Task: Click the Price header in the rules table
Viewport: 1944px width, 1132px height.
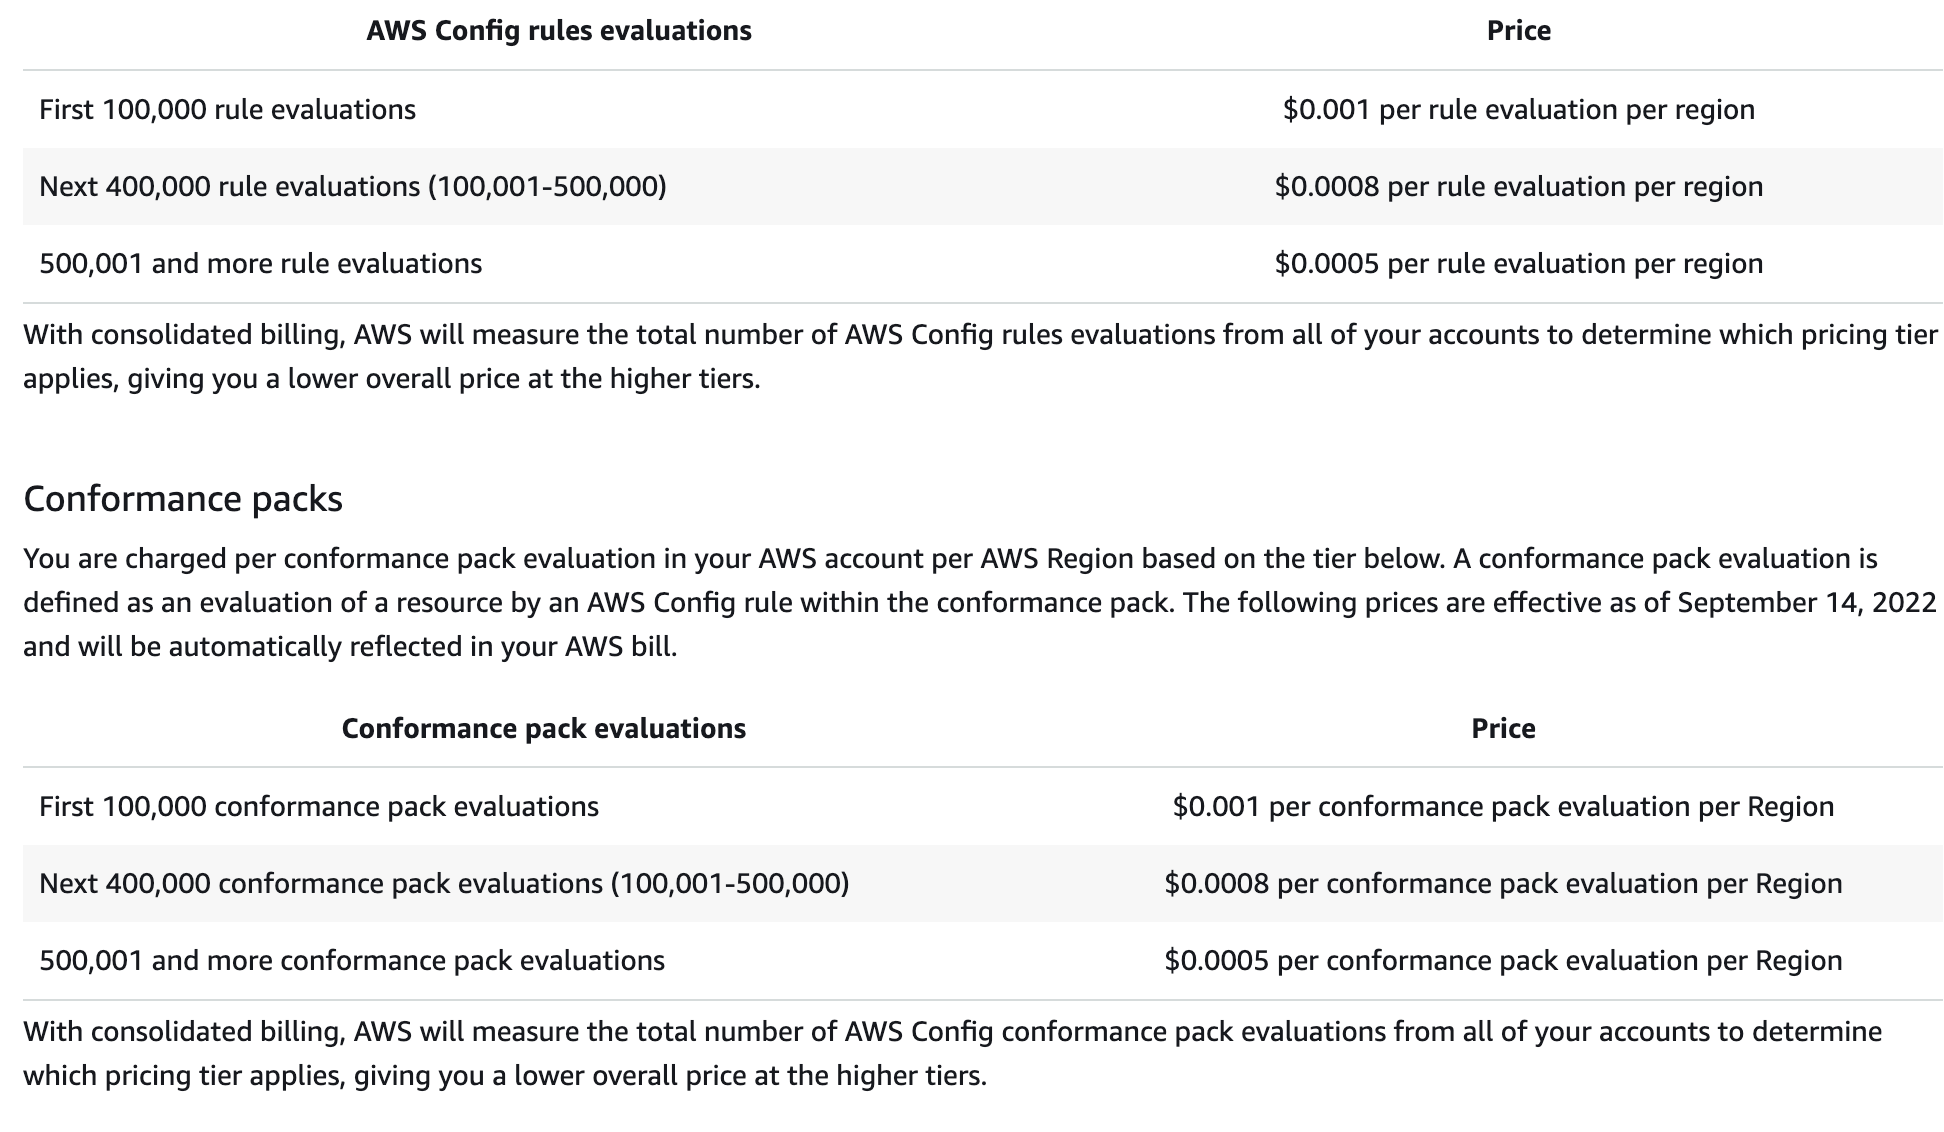Action: click(1518, 31)
